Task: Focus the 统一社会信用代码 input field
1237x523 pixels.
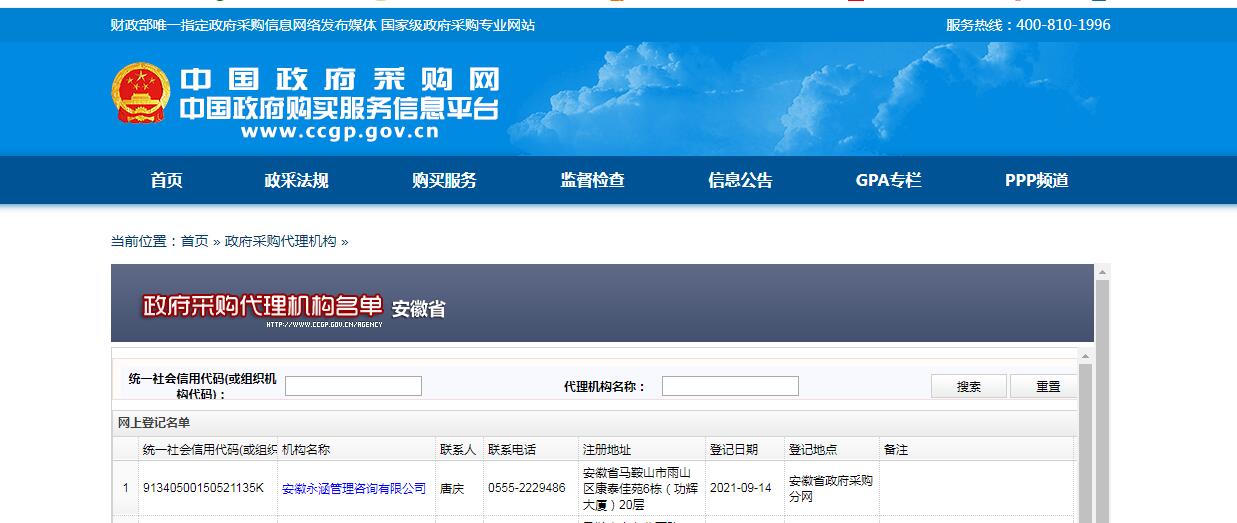Action: pyautogui.click(x=353, y=386)
